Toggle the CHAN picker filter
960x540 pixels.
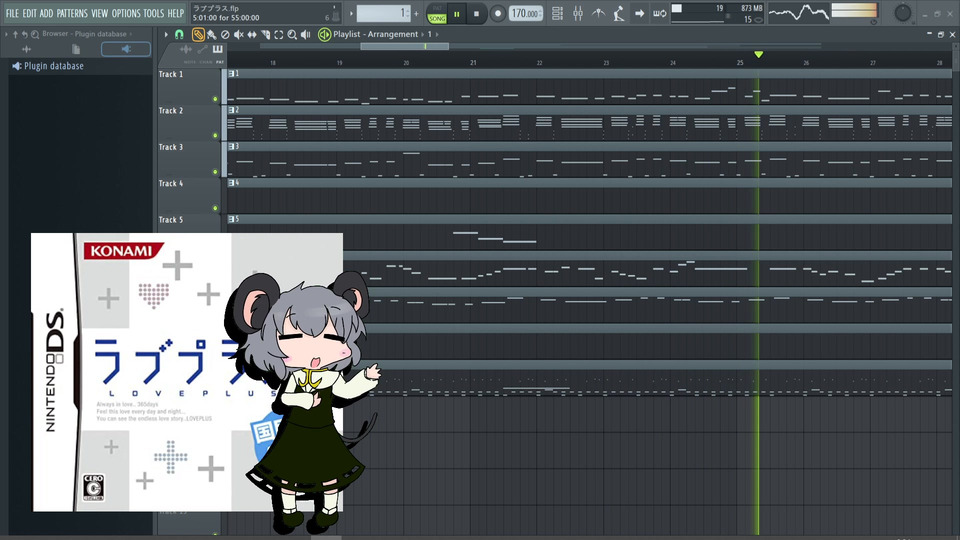(x=205, y=62)
